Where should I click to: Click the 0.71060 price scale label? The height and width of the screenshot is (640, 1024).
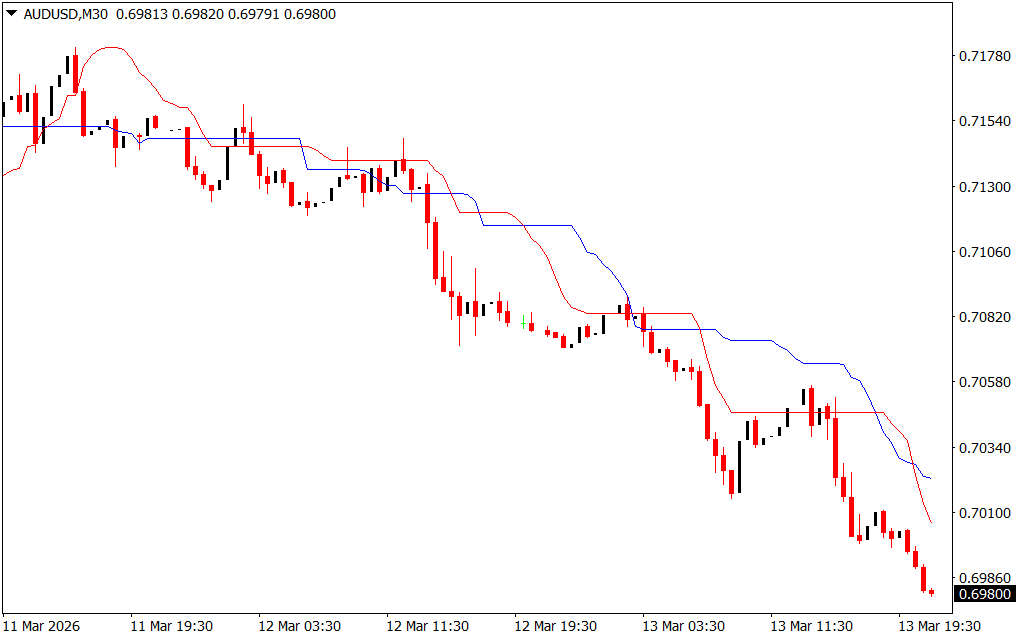(983, 252)
